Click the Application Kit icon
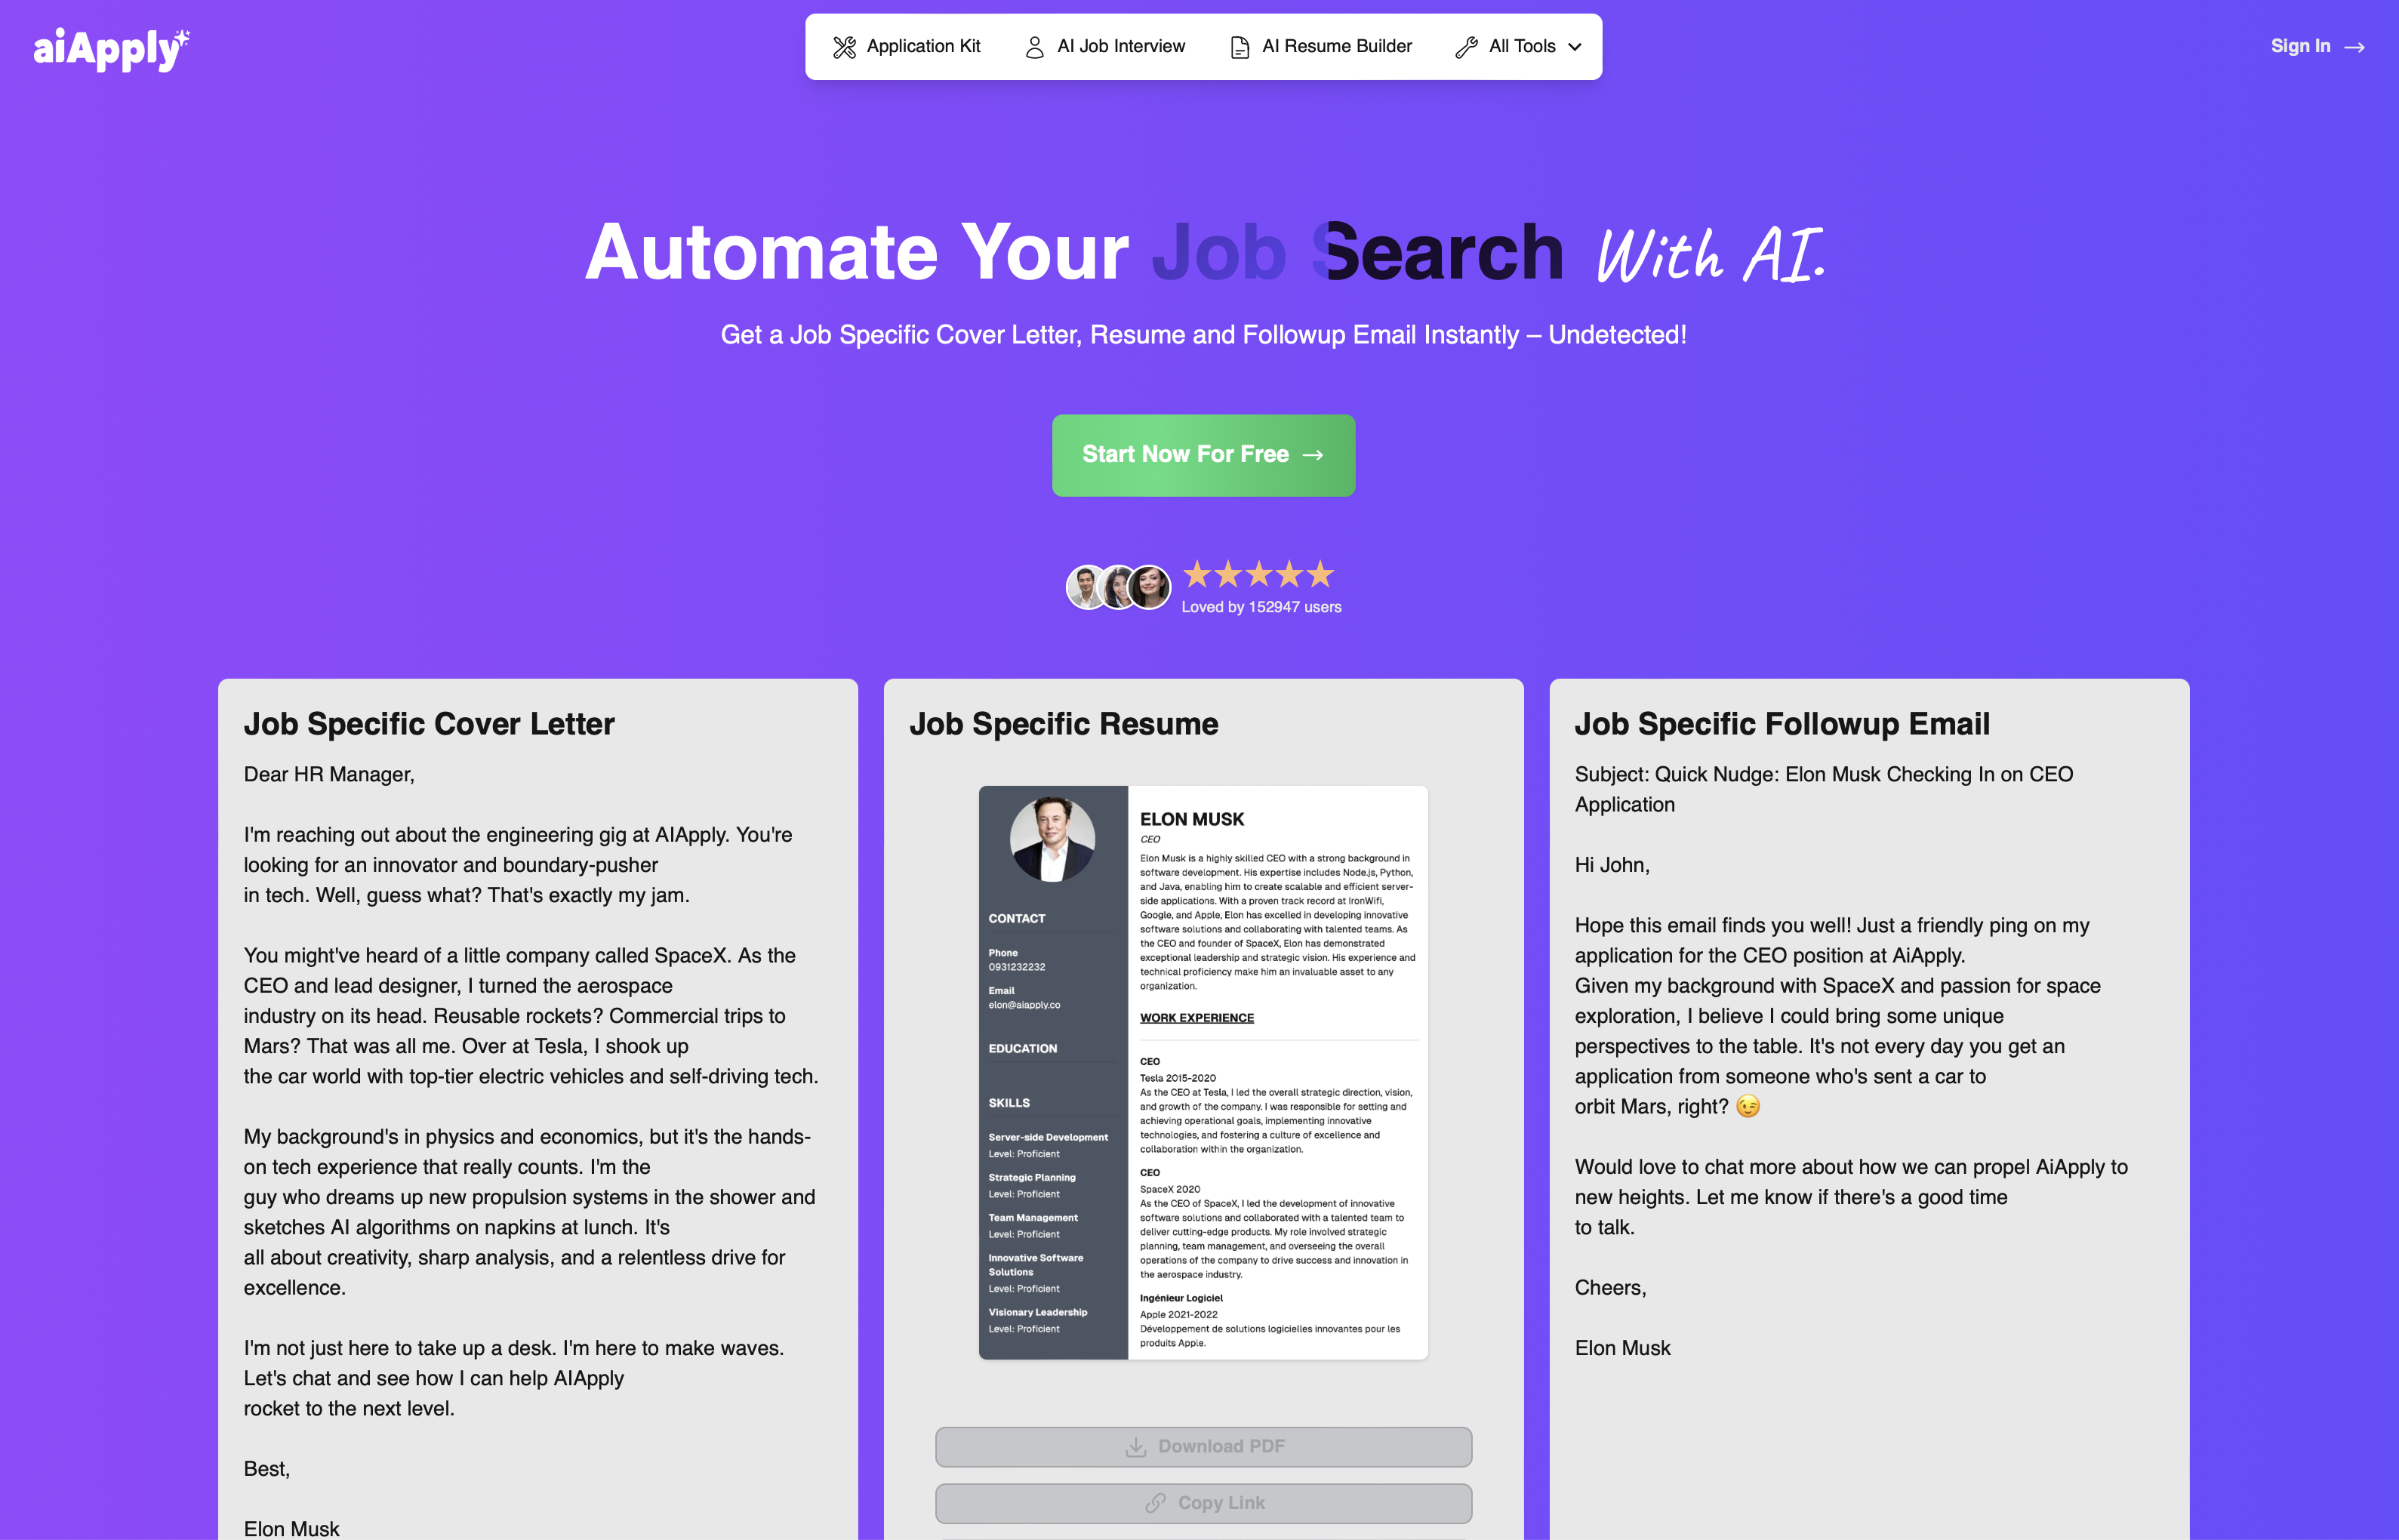2399x1540 pixels. (x=846, y=45)
